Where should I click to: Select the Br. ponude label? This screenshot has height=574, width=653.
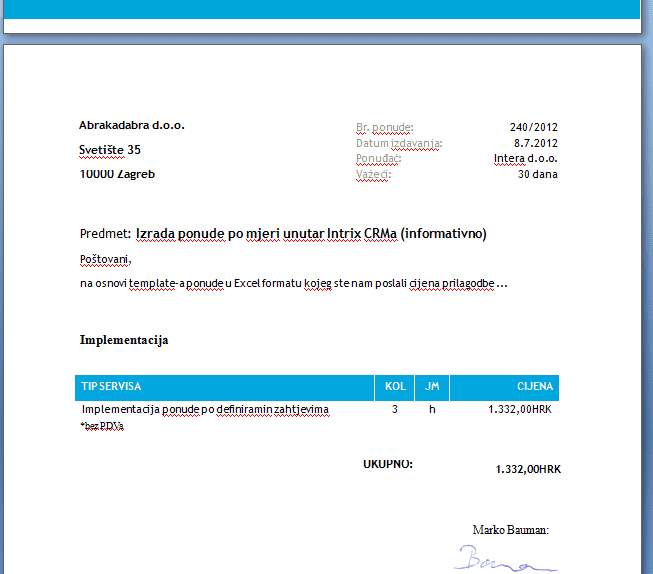(x=384, y=127)
